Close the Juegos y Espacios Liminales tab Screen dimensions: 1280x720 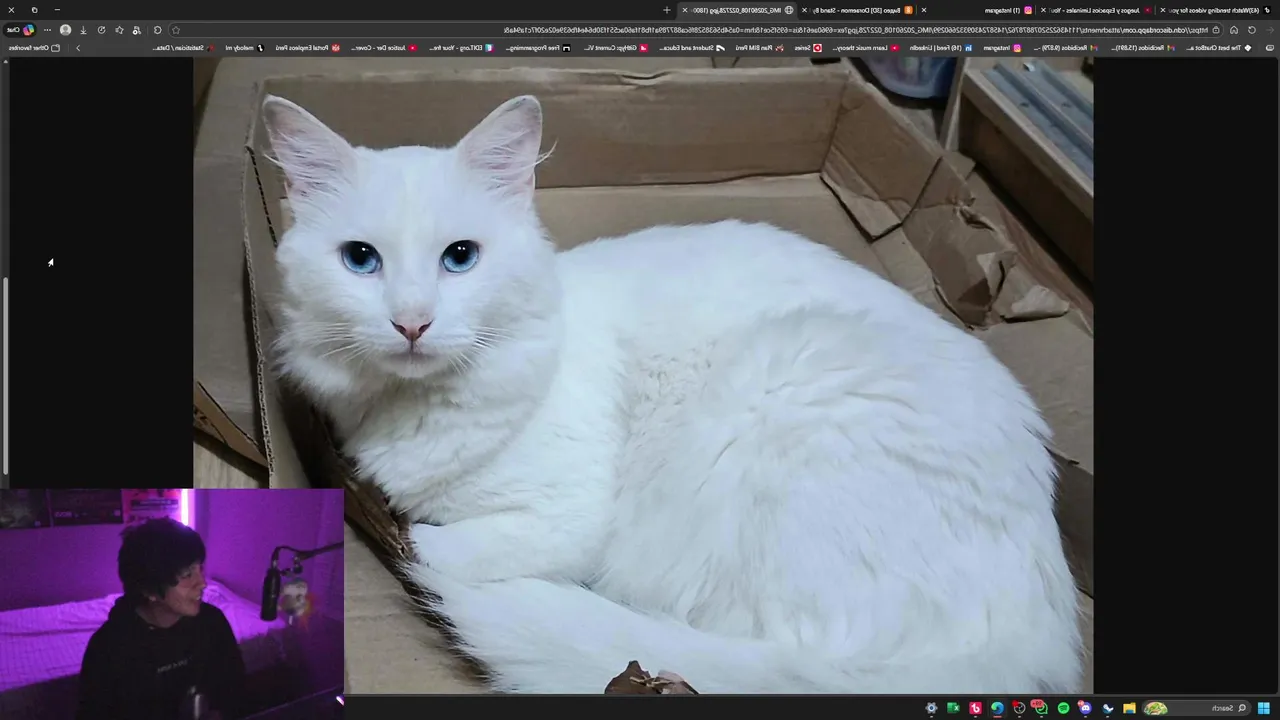1041,10
